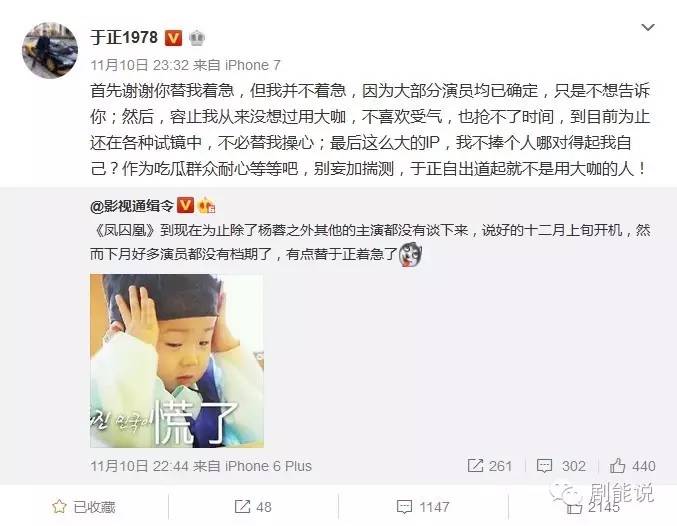Screen dimensions: 677x526
Task: Toggle the 已收藏 favorite star
Action: (x=84, y=507)
